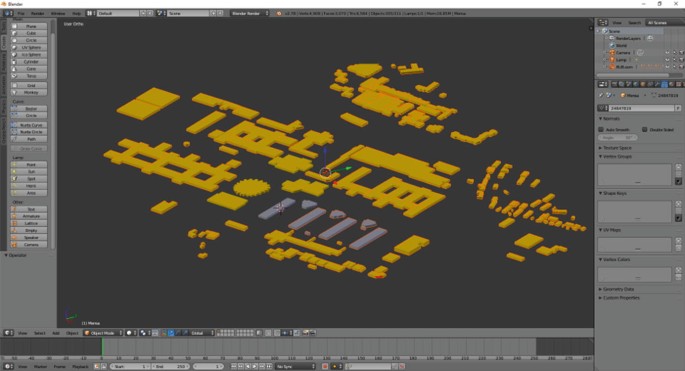The height and width of the screenshot is (371, 685).
Task: Open the Render menu
Action: point(38,14)
